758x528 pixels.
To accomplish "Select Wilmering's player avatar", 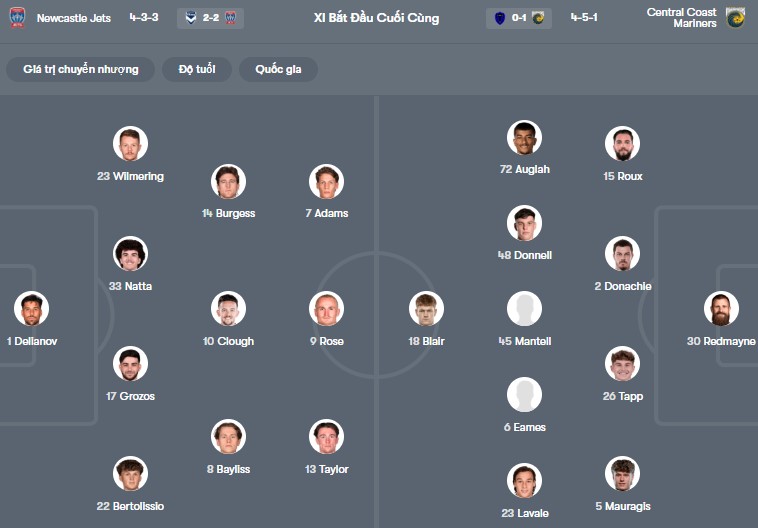I will [x=130, y=144].
